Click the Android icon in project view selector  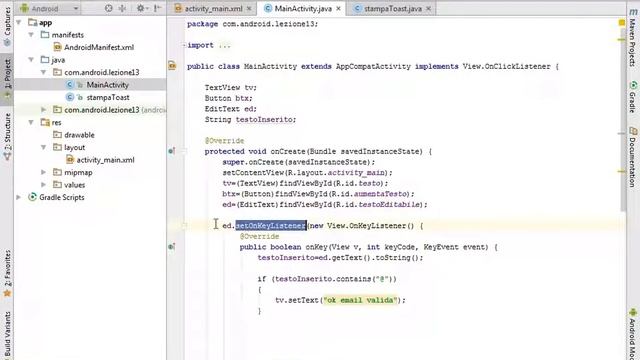click(24, 8)
